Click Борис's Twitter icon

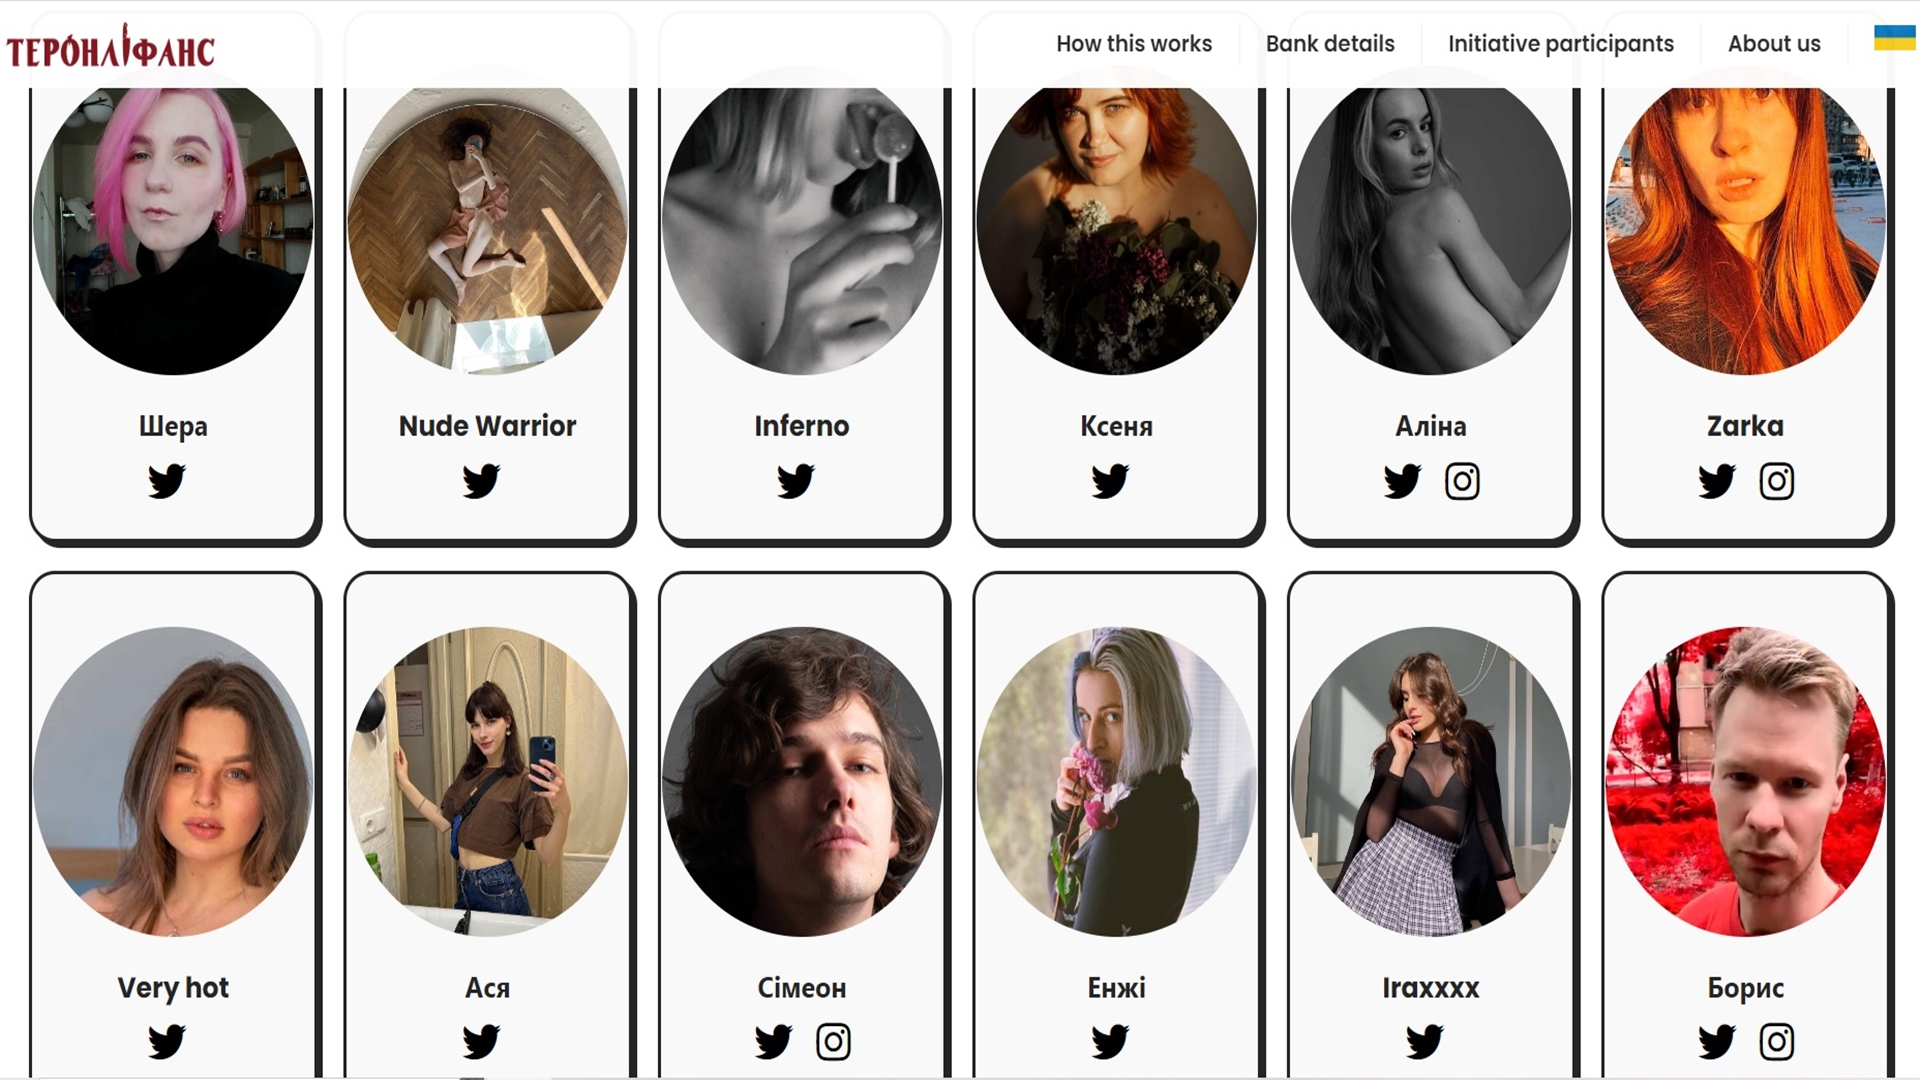pos(1717,1042)
